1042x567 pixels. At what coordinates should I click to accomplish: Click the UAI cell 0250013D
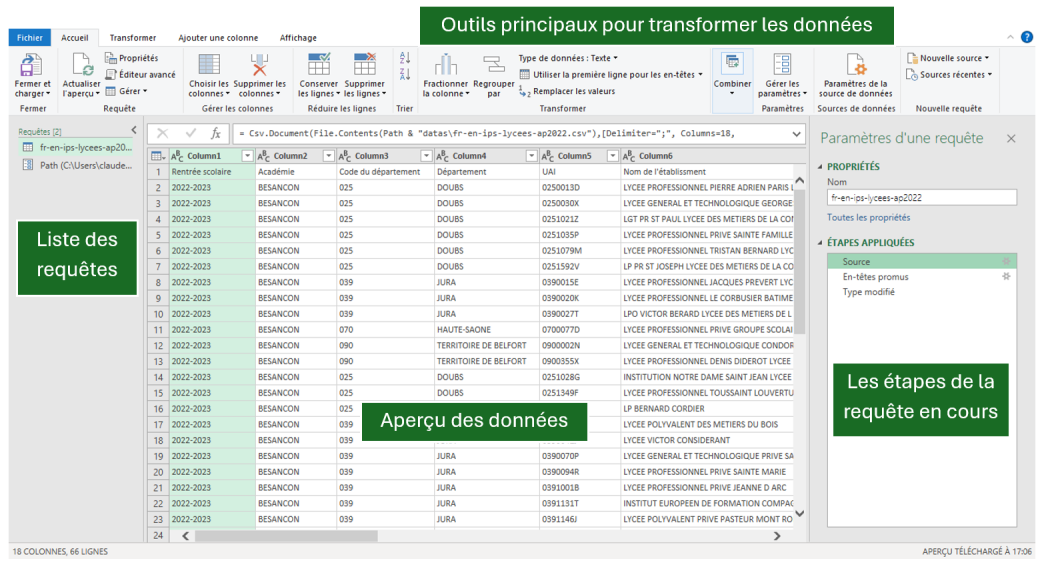coord(579,187)
